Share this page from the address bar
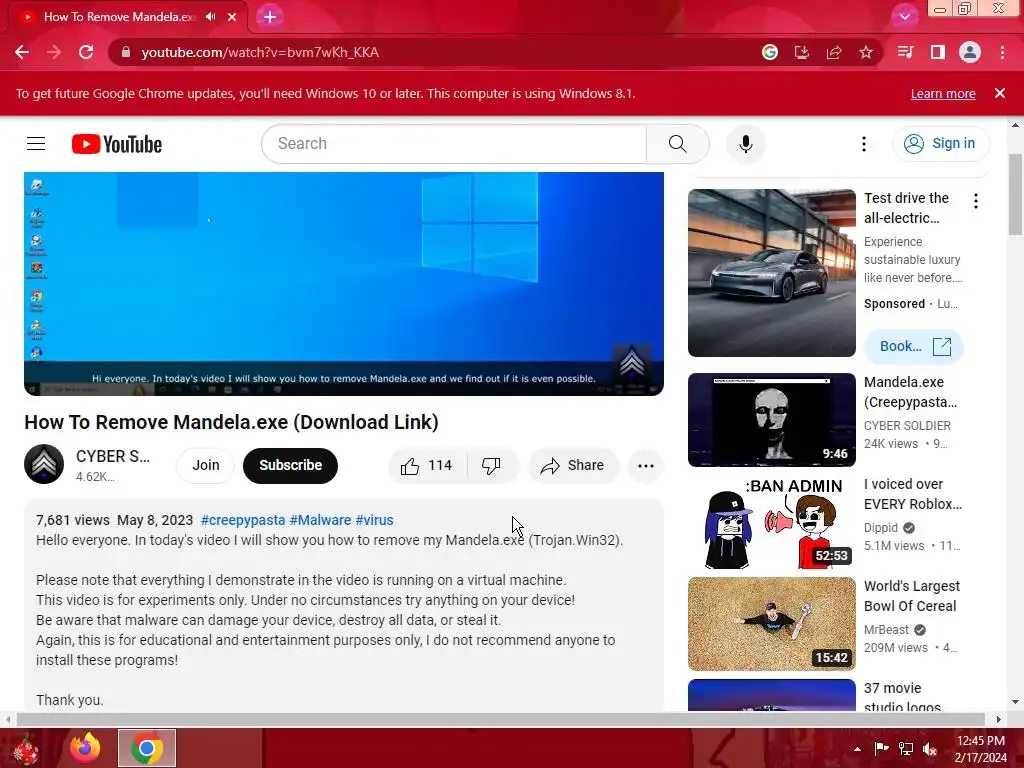Viewport: 1024px width, 768px height. 834,52
